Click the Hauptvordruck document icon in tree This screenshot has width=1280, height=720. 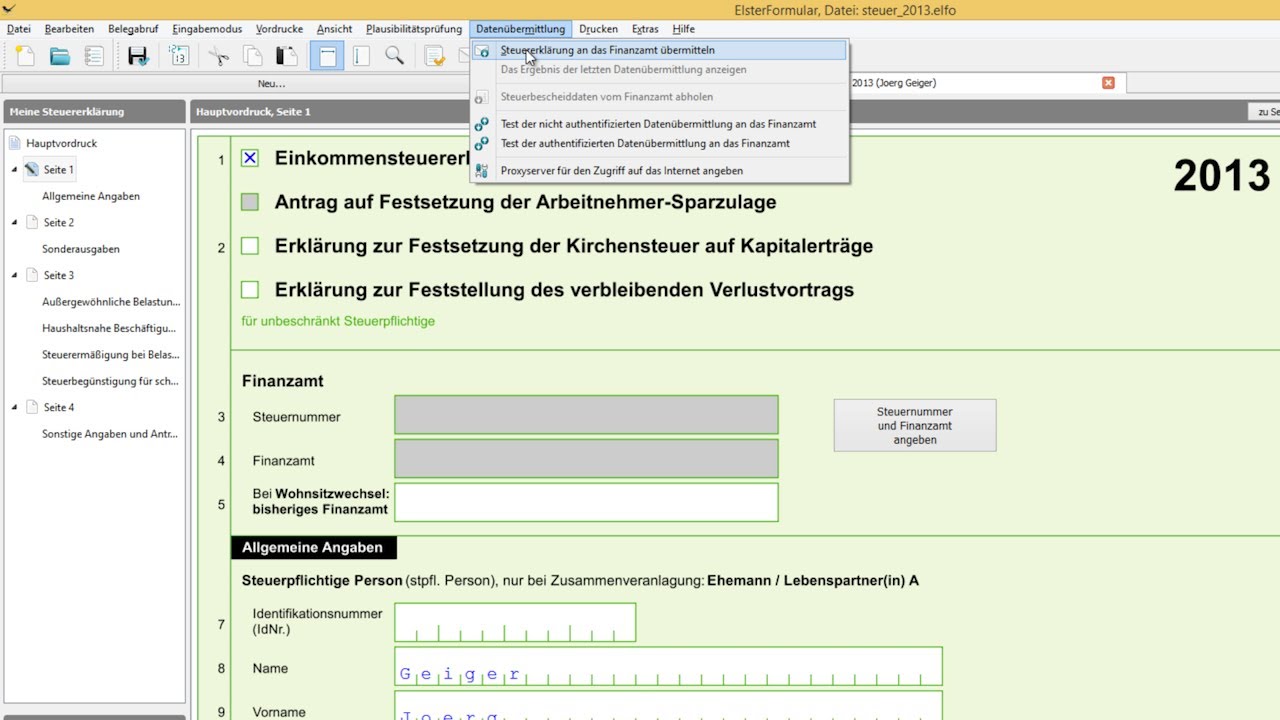tap(15, 143)
